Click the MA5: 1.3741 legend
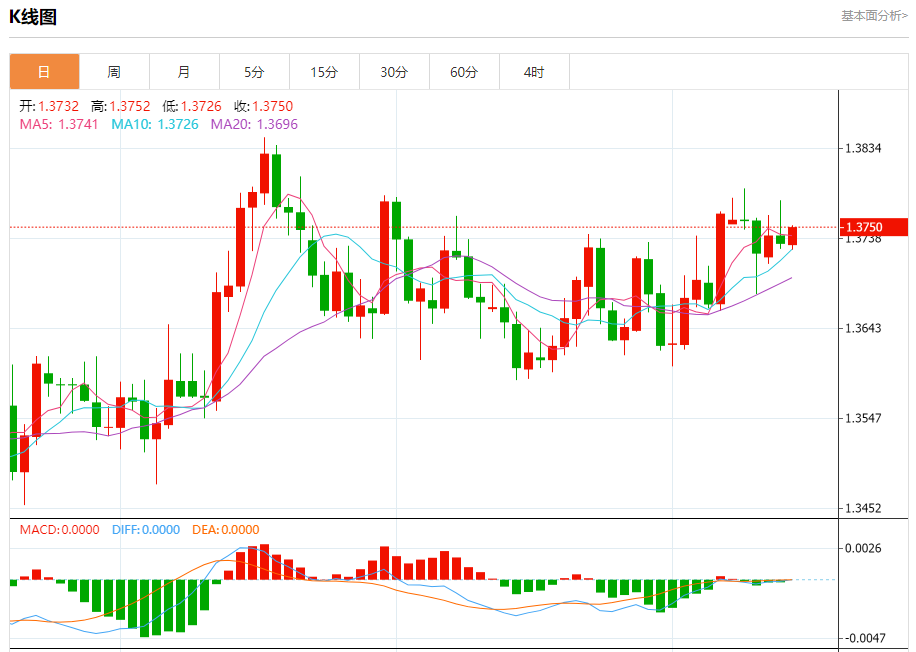This screenshot has height=652, width=916. (x=59, y=124)
